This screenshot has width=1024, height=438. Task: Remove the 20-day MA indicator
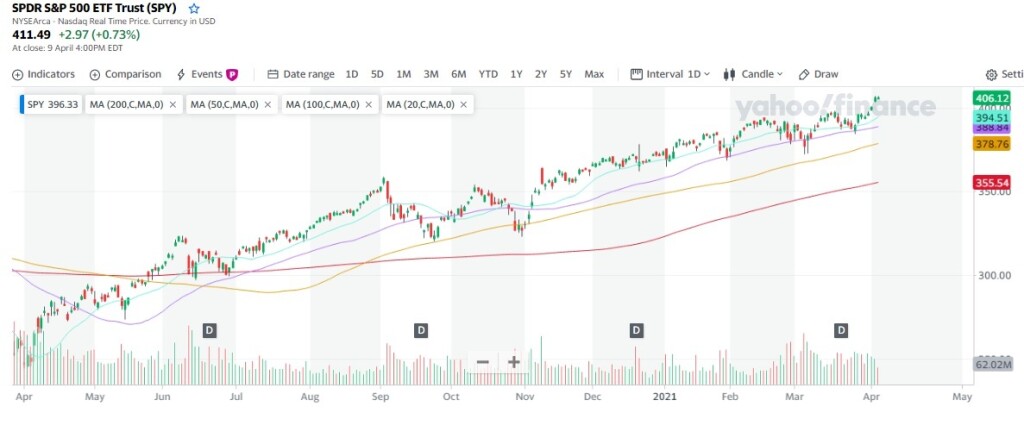point(465,105)
